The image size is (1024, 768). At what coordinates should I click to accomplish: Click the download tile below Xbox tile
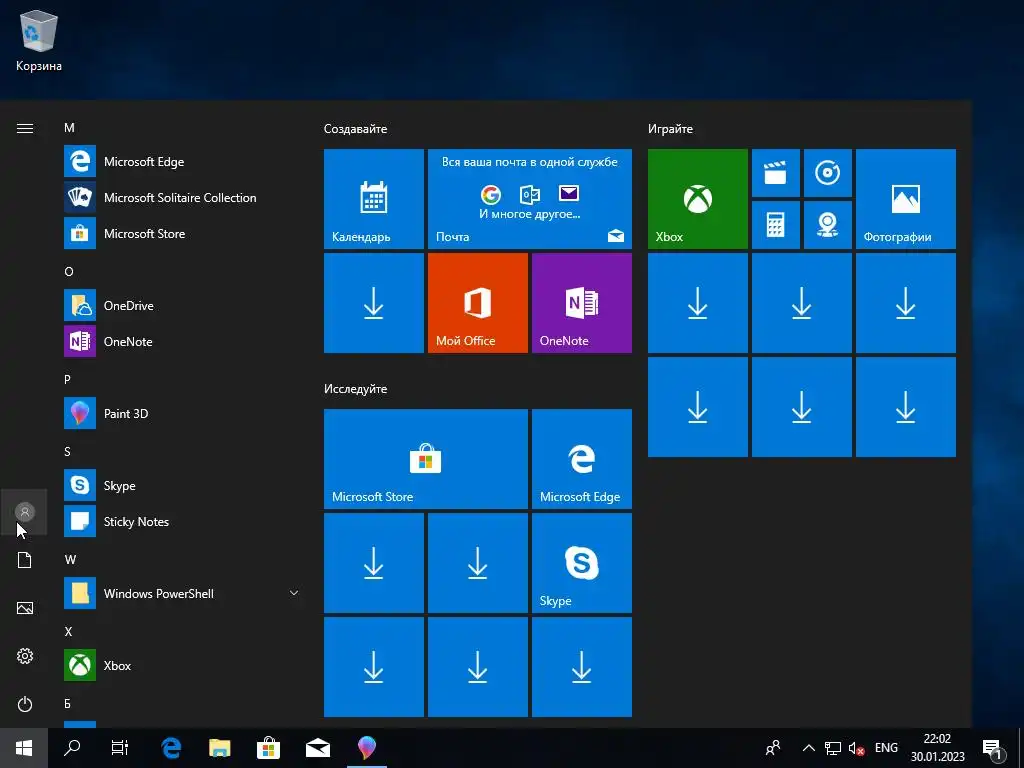[x=697, y=303]
